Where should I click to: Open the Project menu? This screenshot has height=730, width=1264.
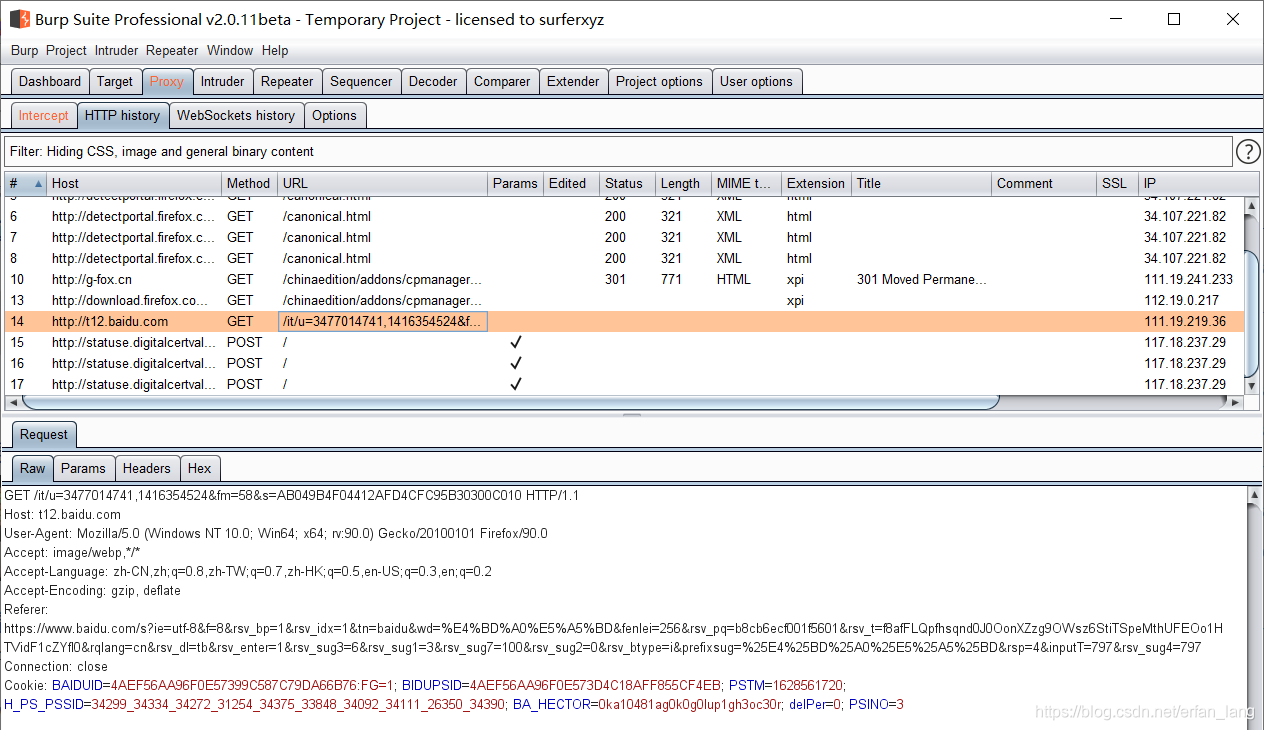click(x=66, y=50)
